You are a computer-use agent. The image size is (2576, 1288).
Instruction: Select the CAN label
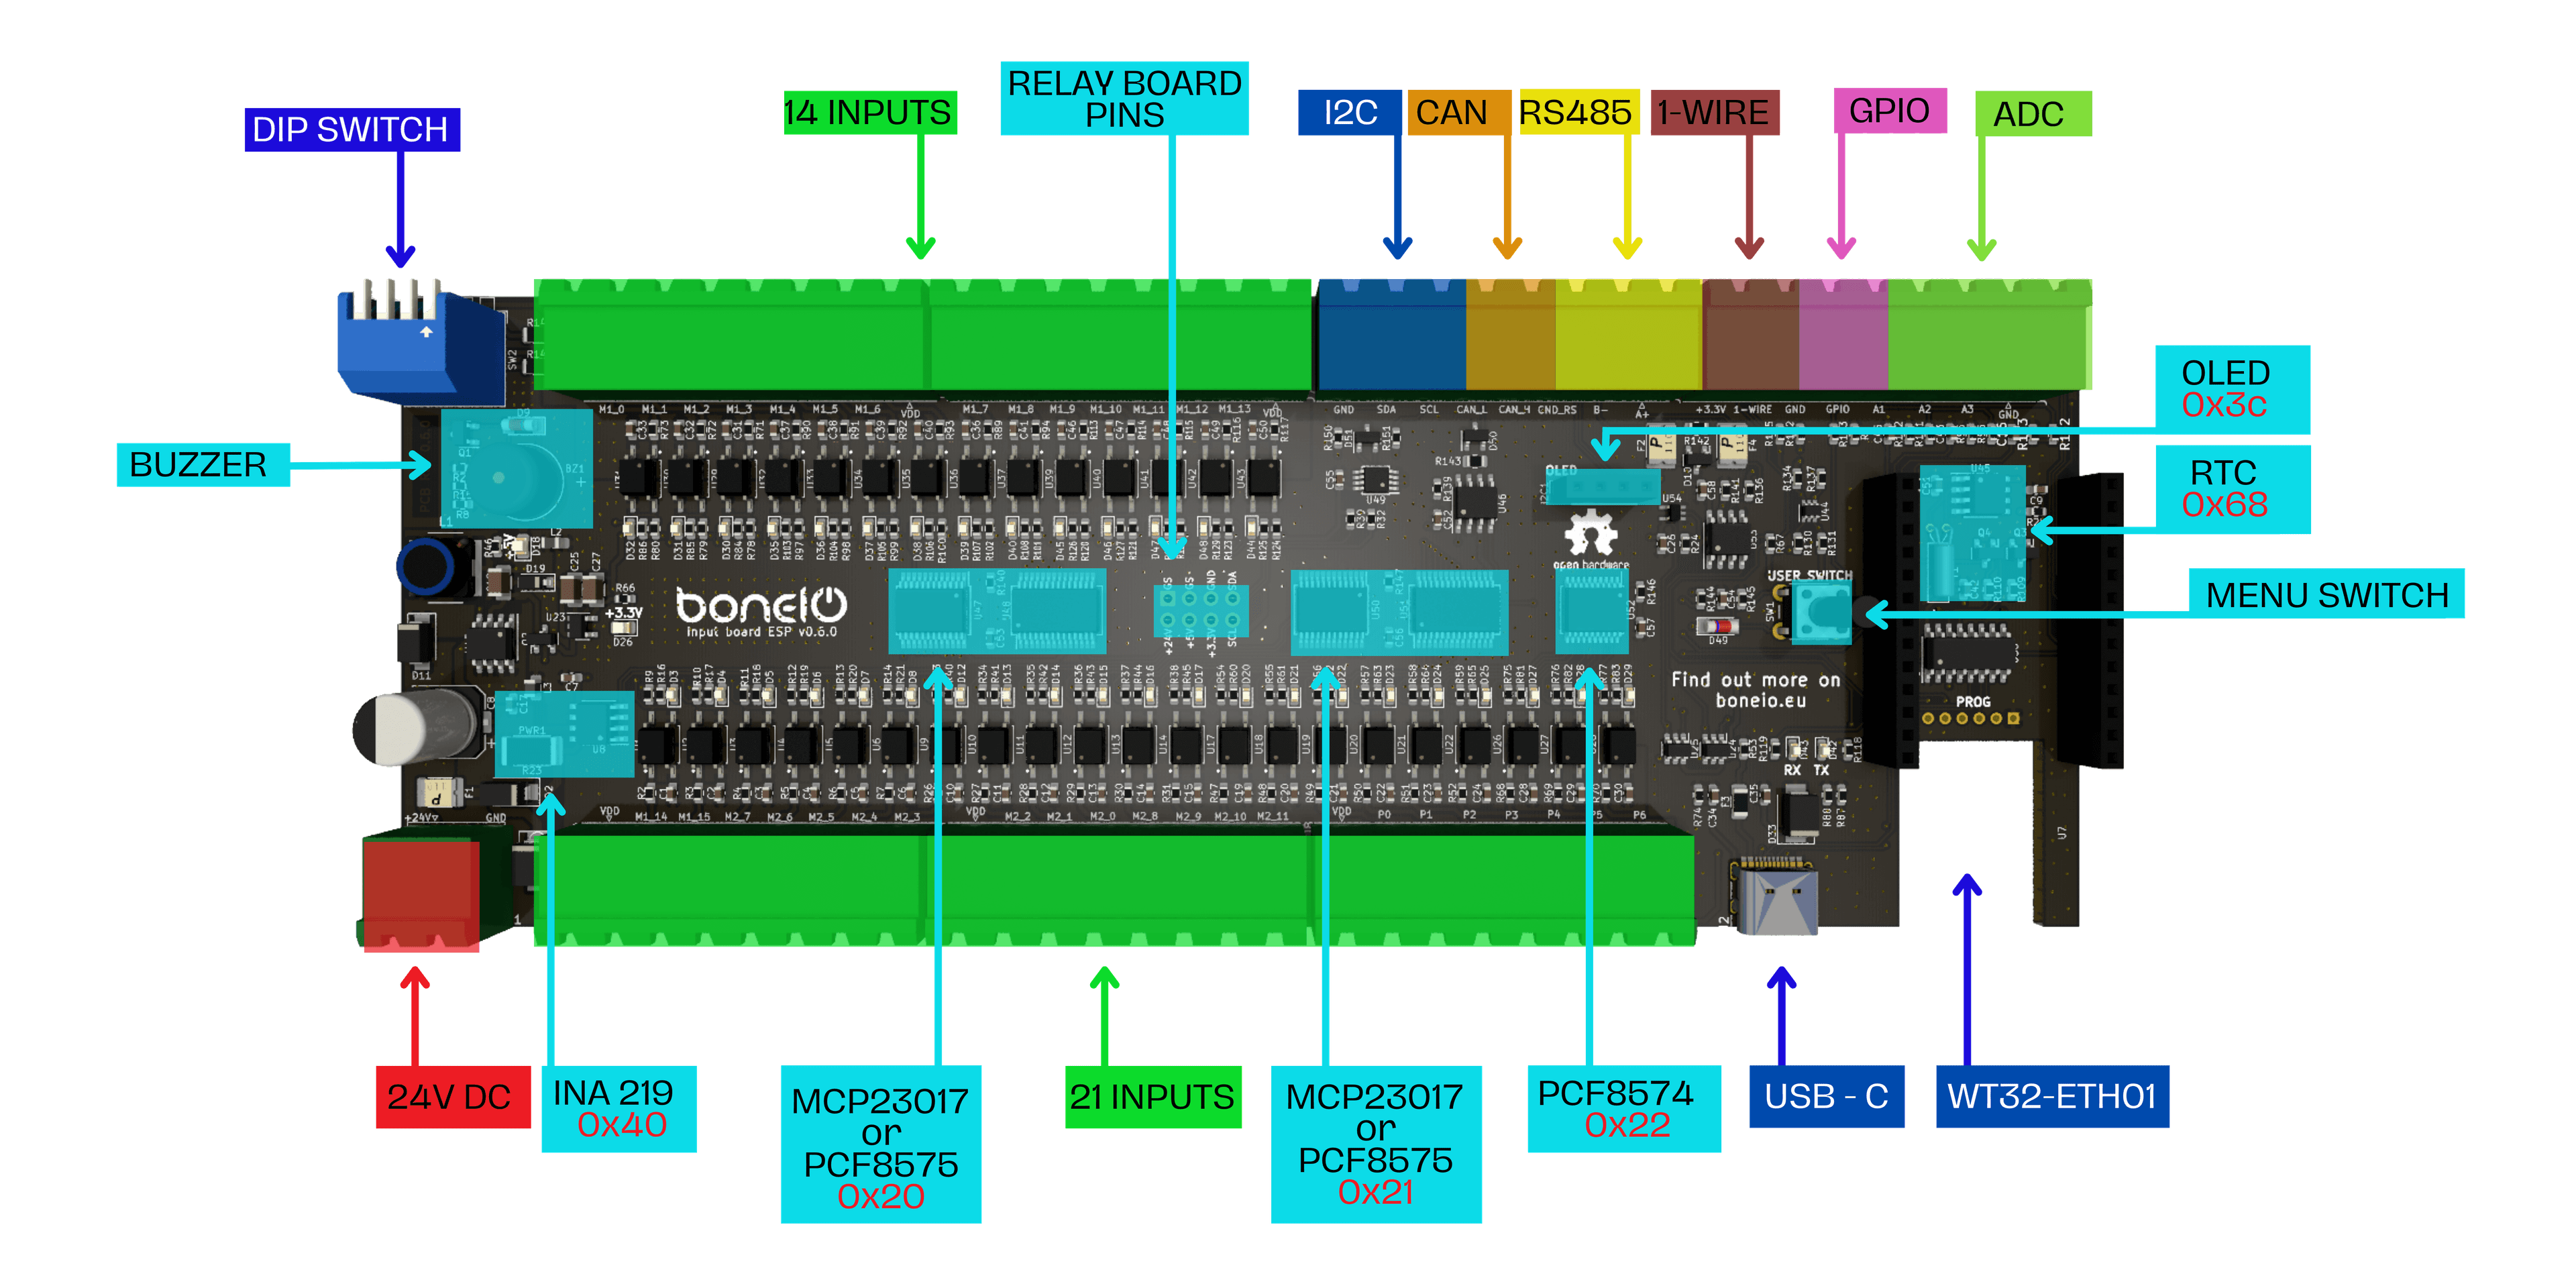pos(1458,112)
